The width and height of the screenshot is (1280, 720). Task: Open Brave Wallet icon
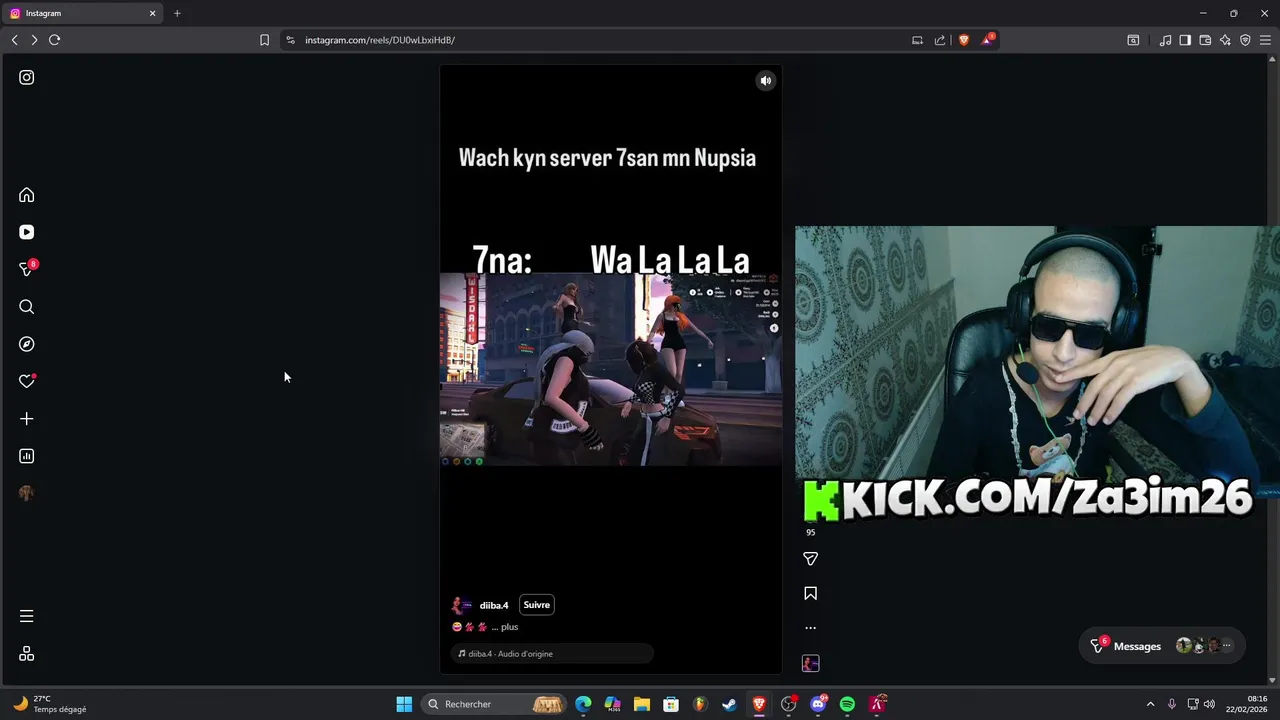click(1205, 40)
